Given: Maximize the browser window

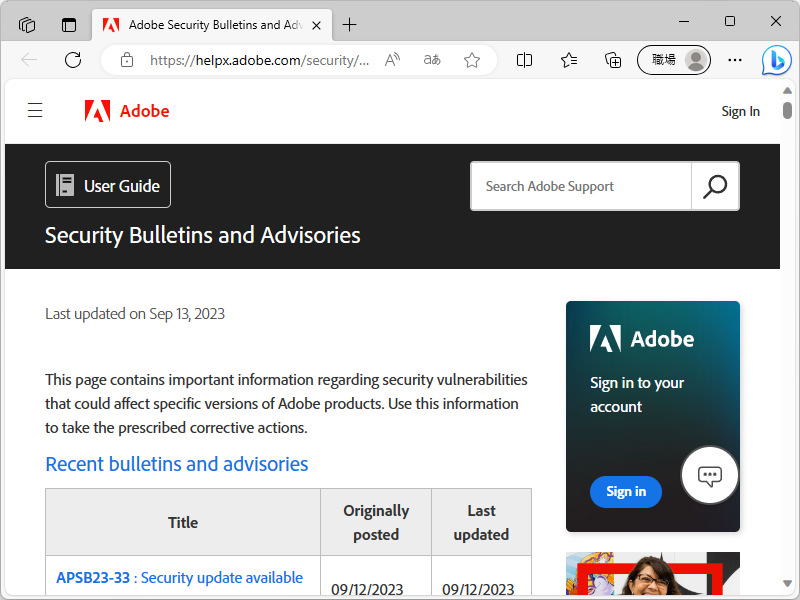Looking at the screenshot, I should click(x=730, y=21).
